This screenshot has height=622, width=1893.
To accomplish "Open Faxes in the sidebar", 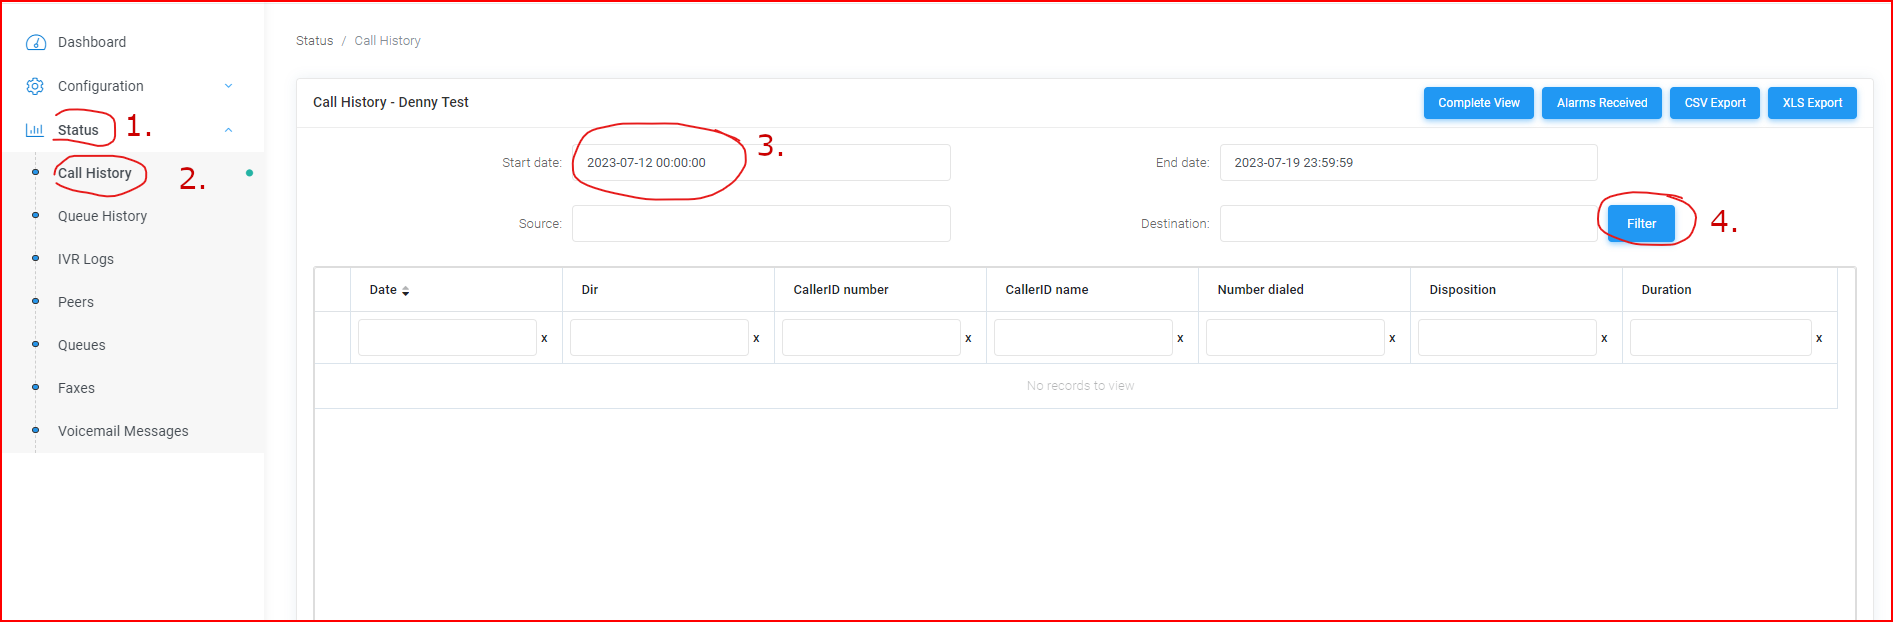I will click(76, 388).
